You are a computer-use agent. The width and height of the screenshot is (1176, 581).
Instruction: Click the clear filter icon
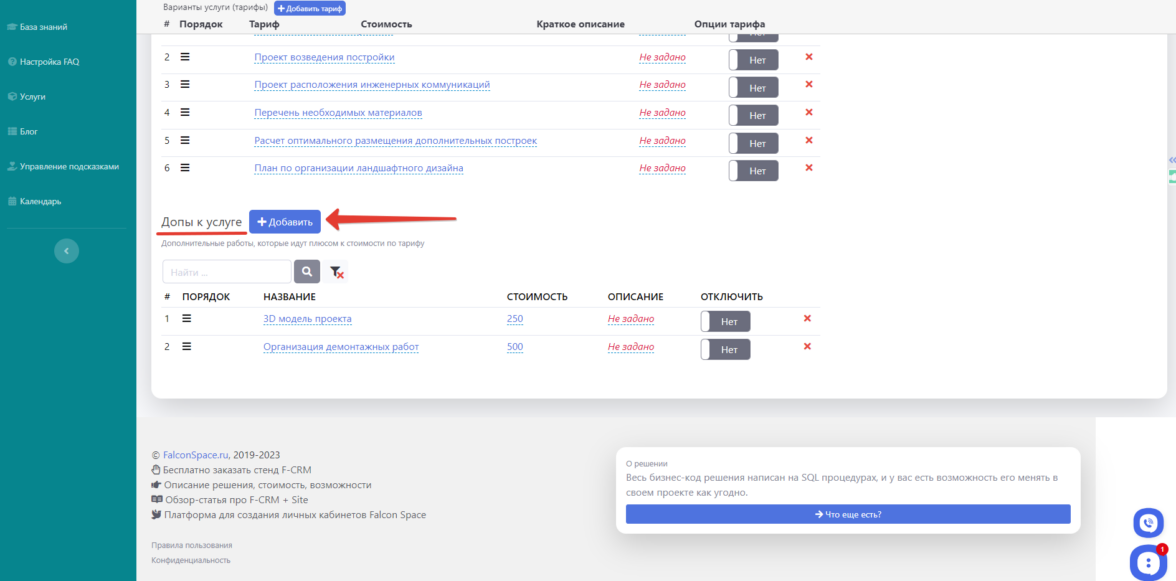pyautogui.click(x=337, y=272)
